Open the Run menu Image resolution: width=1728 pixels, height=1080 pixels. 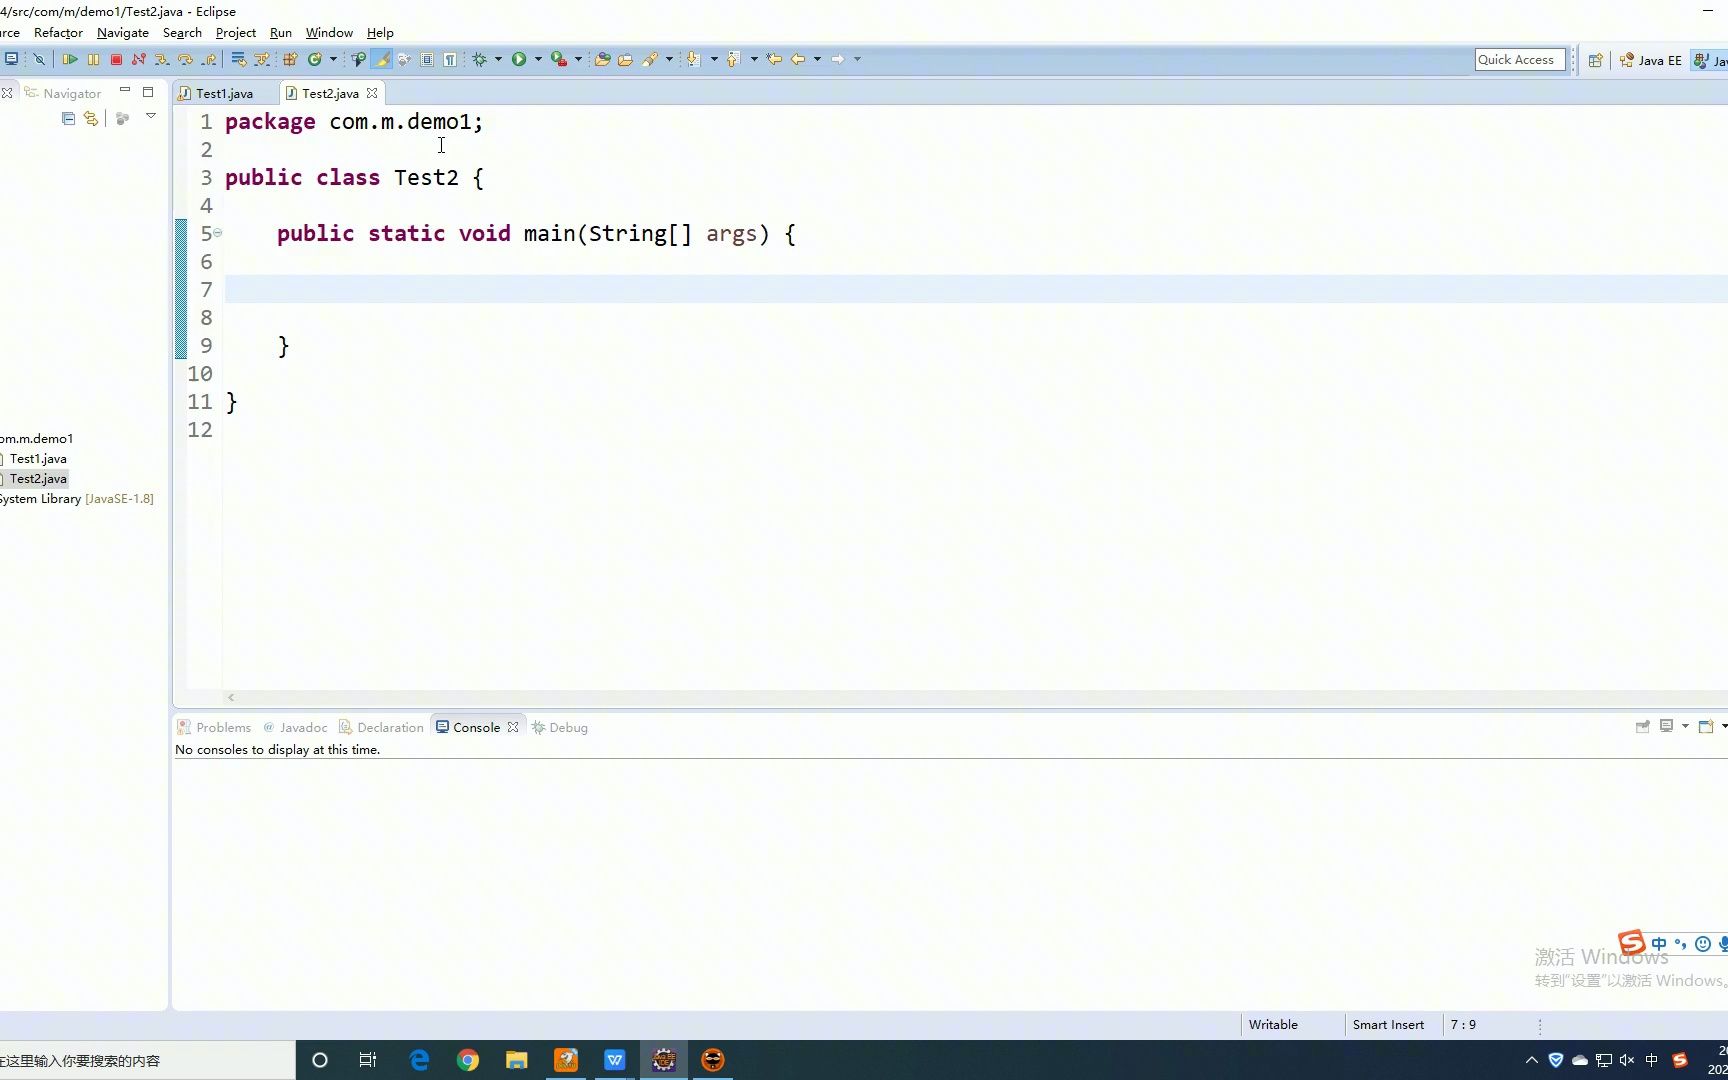[281, 33]
